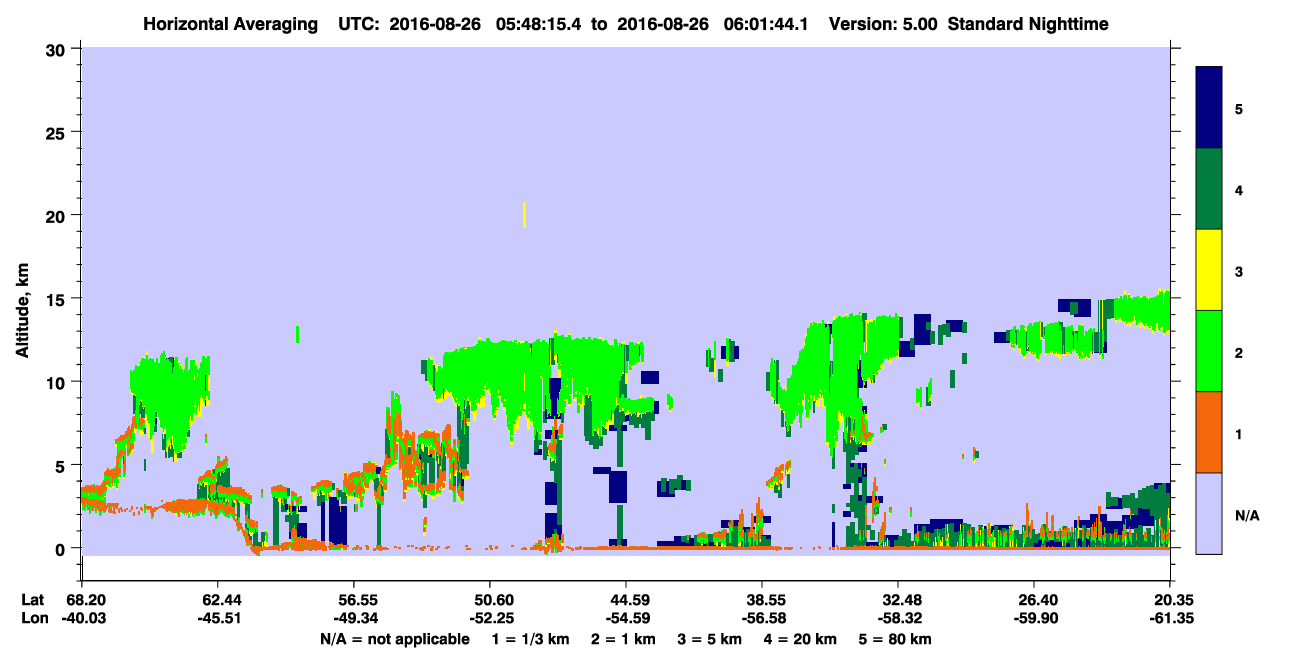Viewport: 1300px width, 667px height.
Task: Click the start time '05:48:15.4' in title
Action: click(x=537, y=24)
